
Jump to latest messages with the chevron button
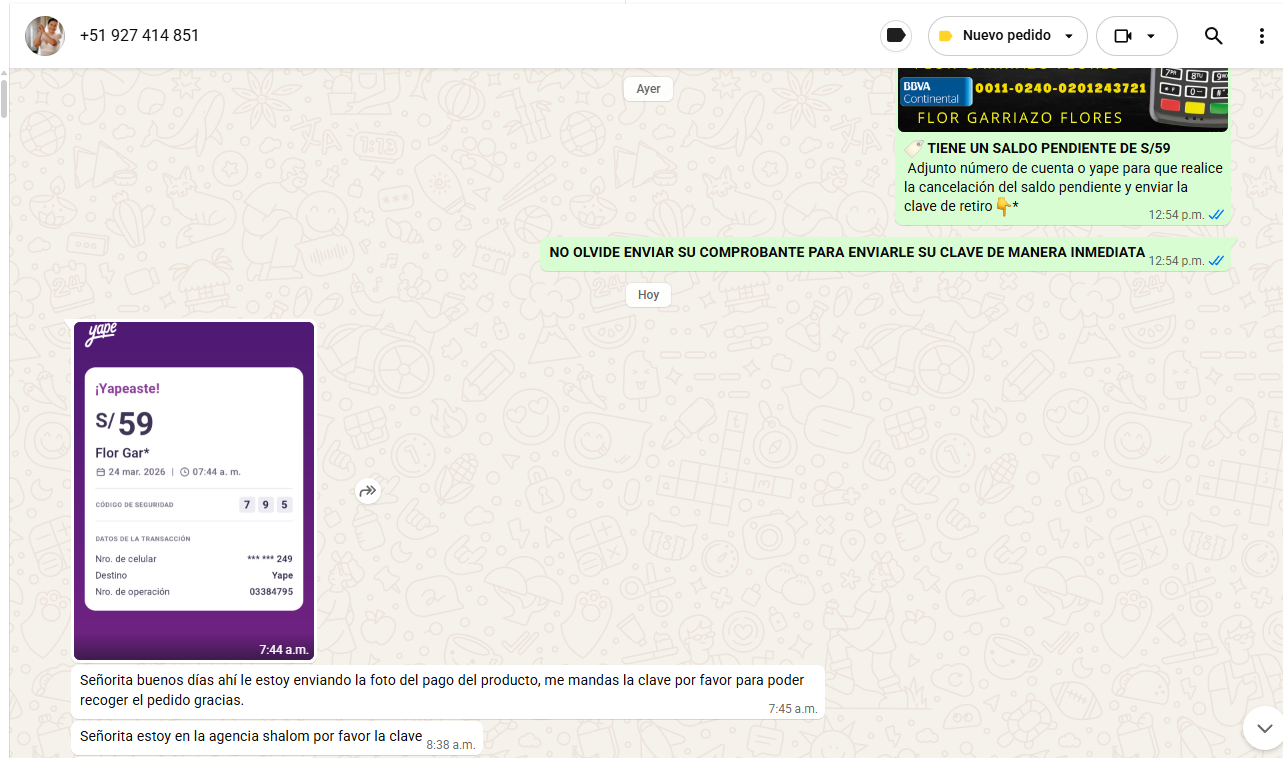coord(1263,728)
